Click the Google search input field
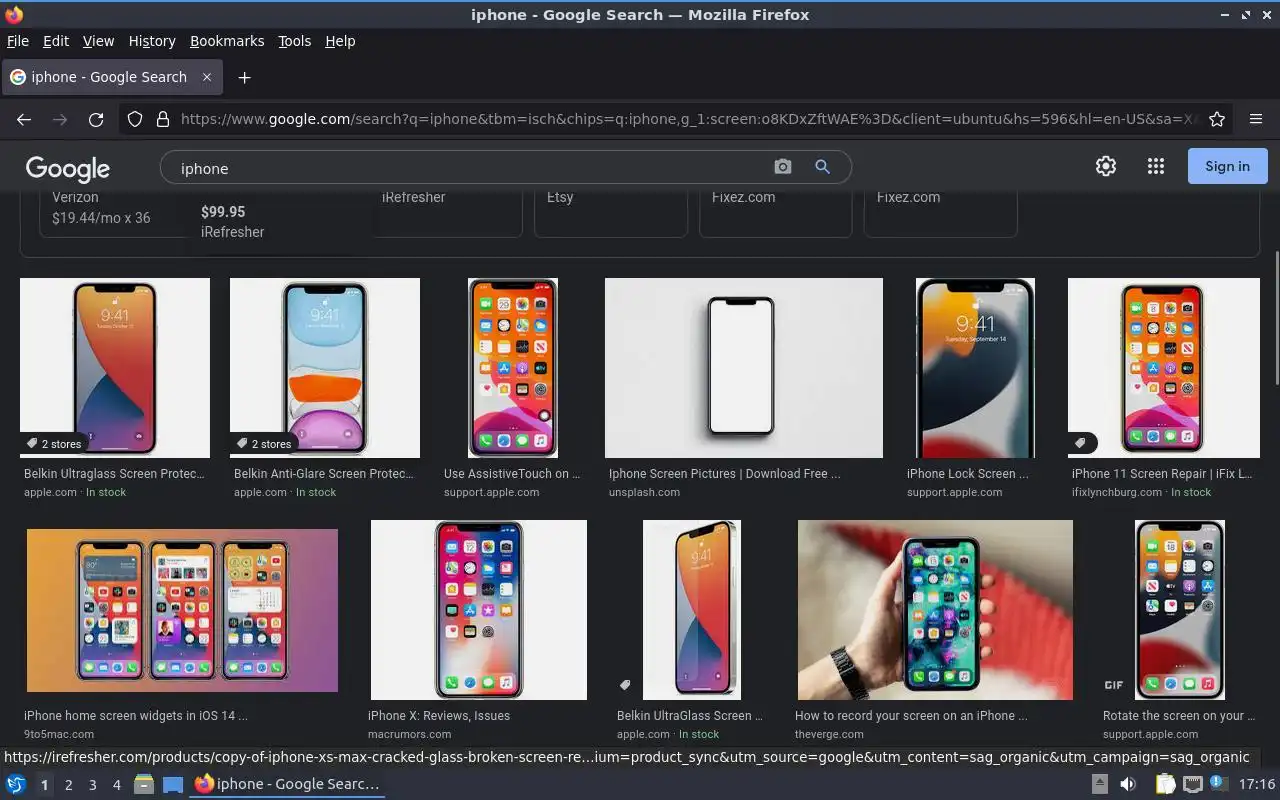Viewport: 1280px width, 800px height. 470,168
